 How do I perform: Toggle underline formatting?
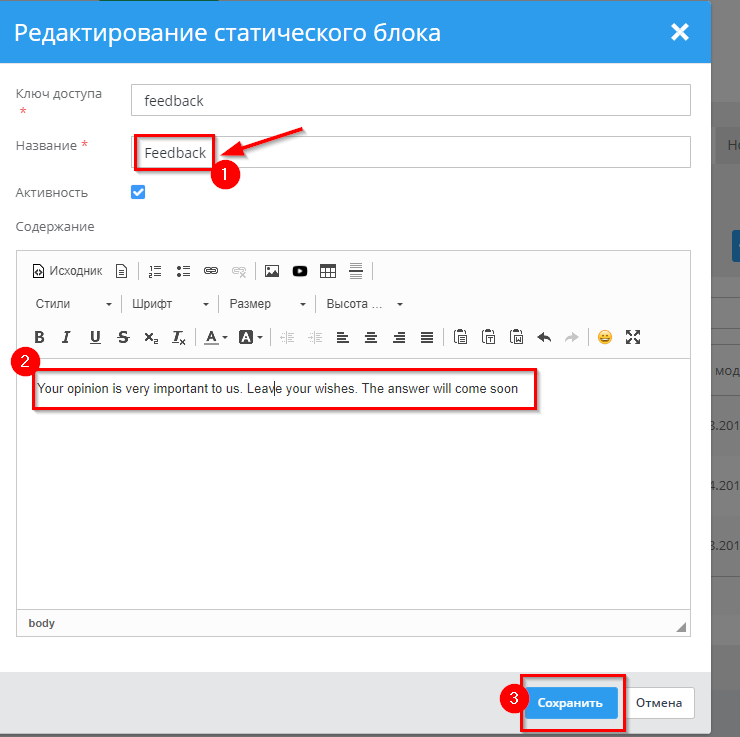point(95,337)
